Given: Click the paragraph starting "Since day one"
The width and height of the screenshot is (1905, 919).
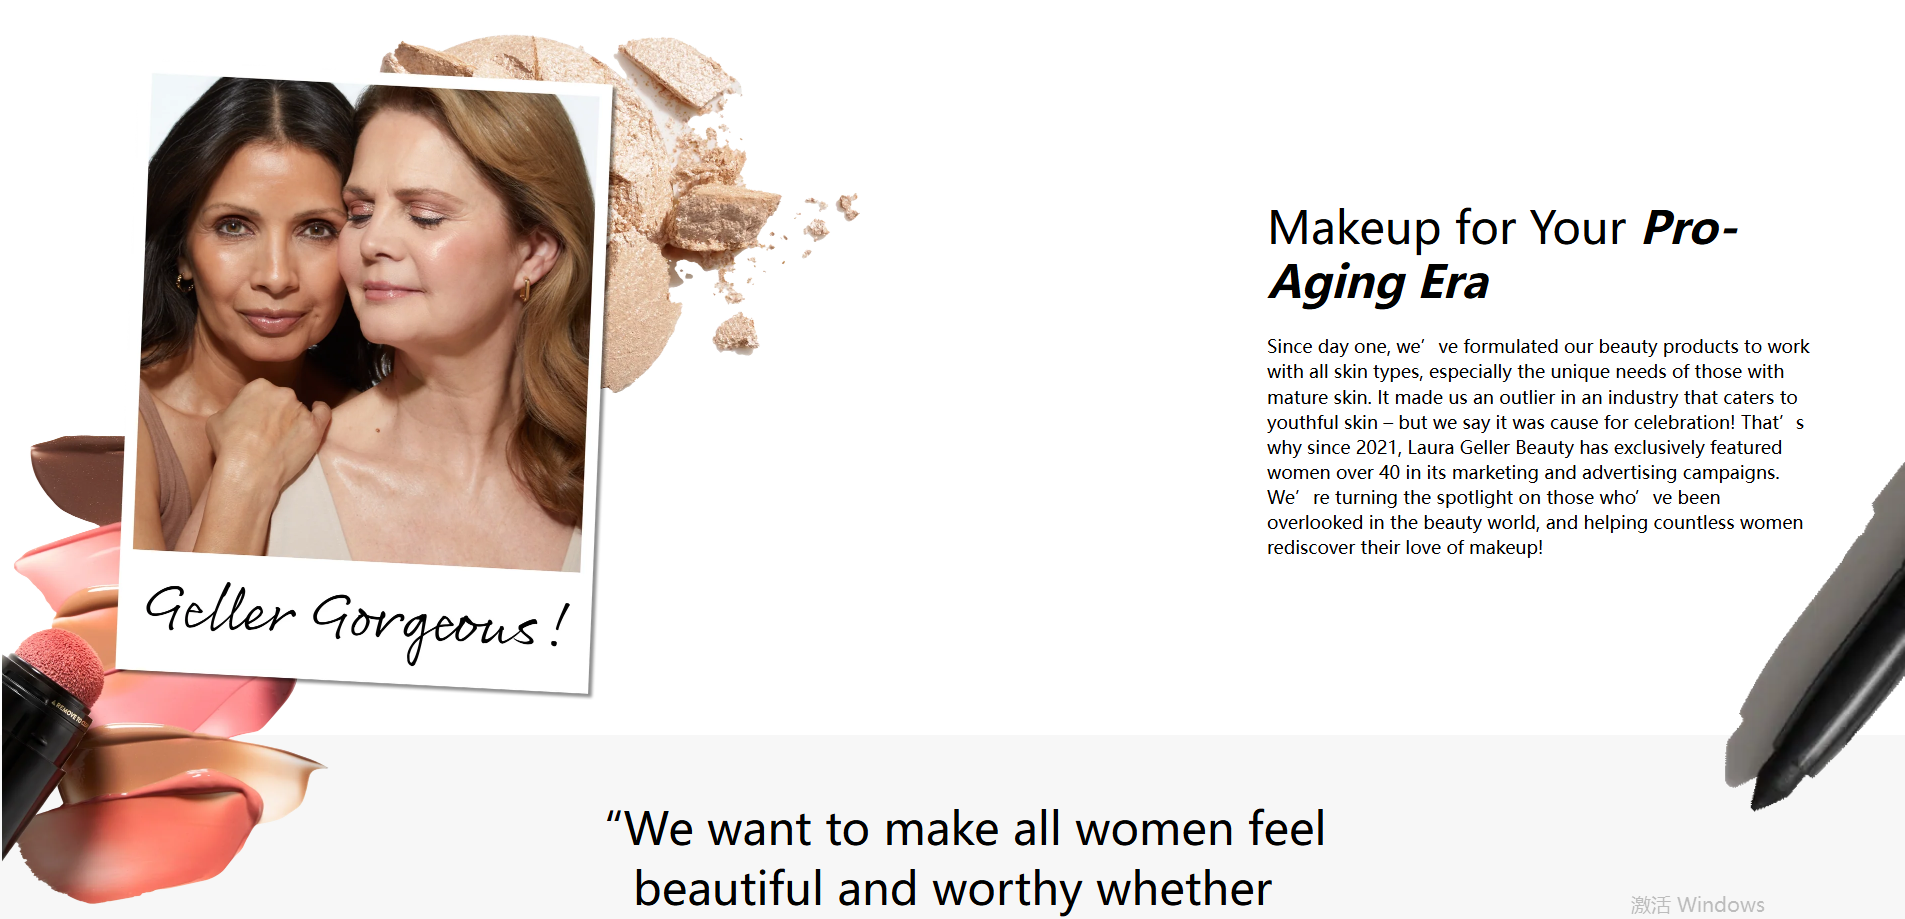Looking at the screenshot, I should pos(1538,447).
